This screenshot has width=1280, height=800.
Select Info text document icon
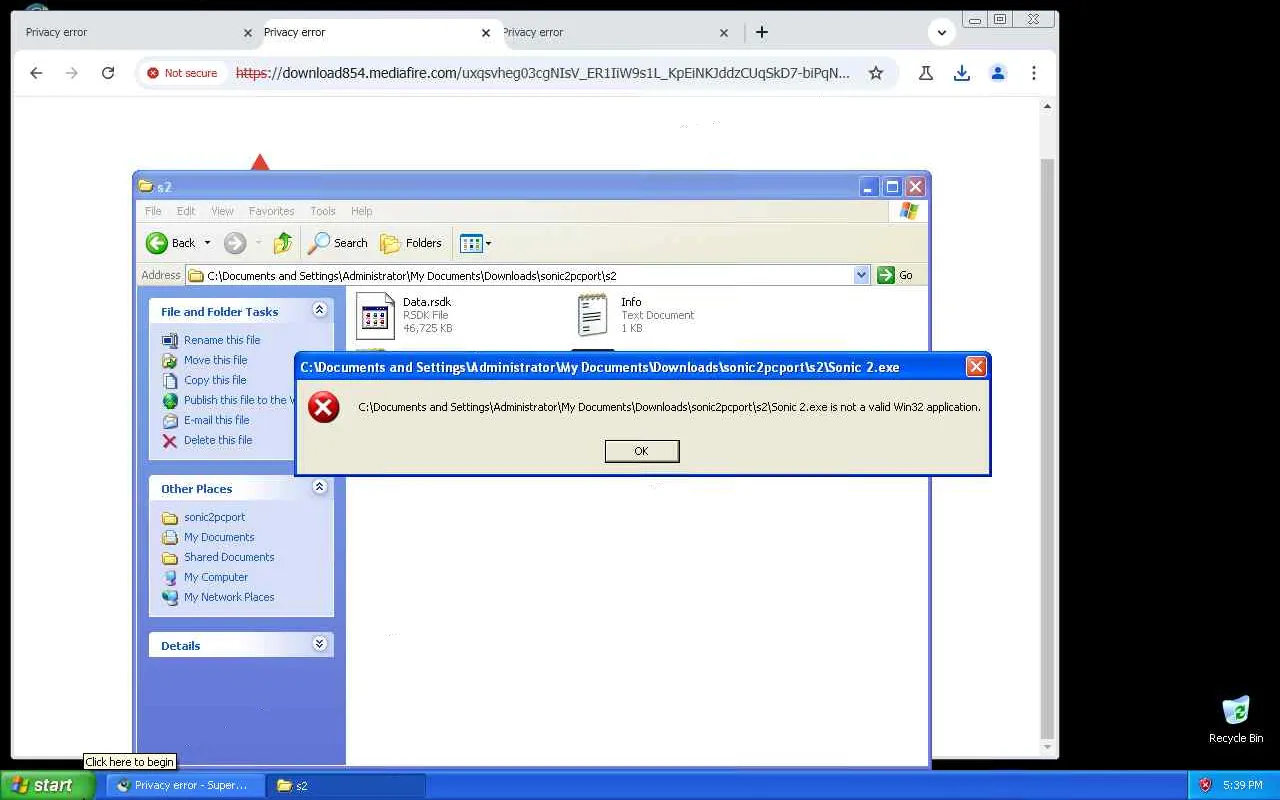coord(592,316)
